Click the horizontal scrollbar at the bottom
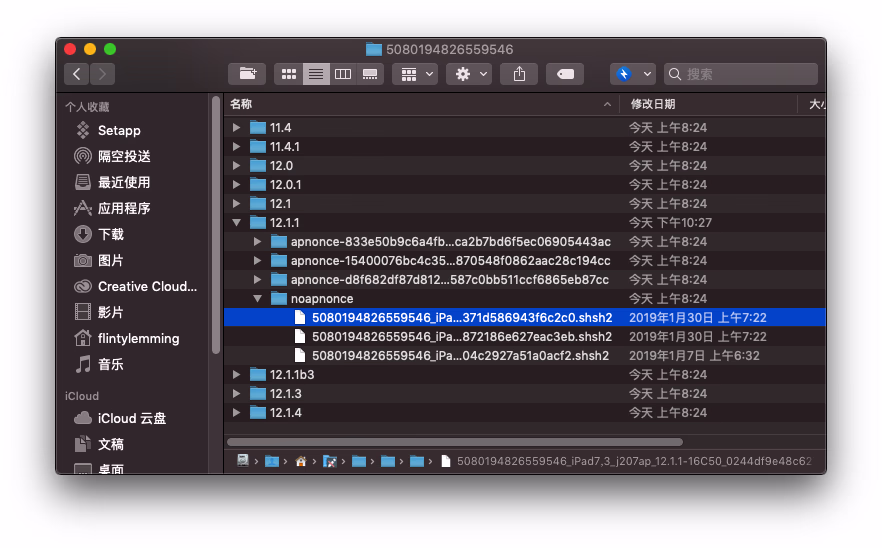The image size is (882, 548). pyautogui.click(x=455, y=441)
